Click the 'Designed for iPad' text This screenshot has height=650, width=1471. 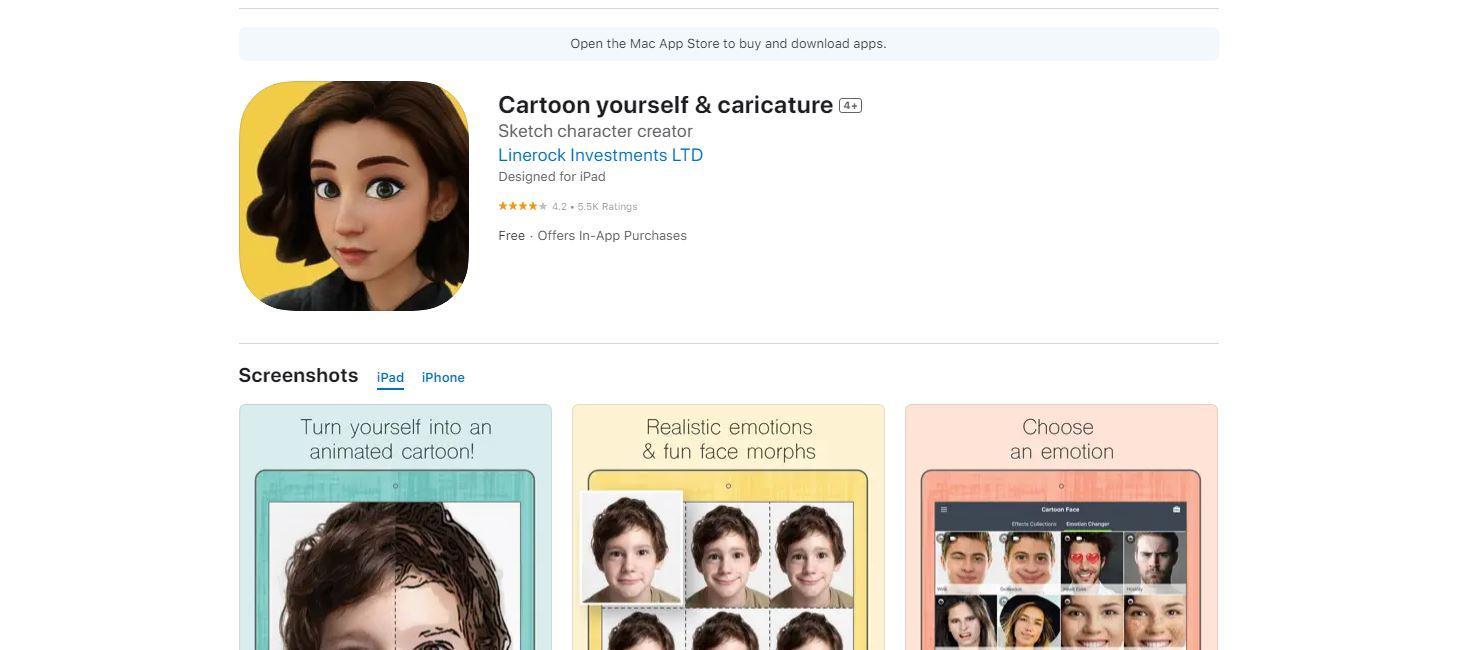tap(552, 177)
